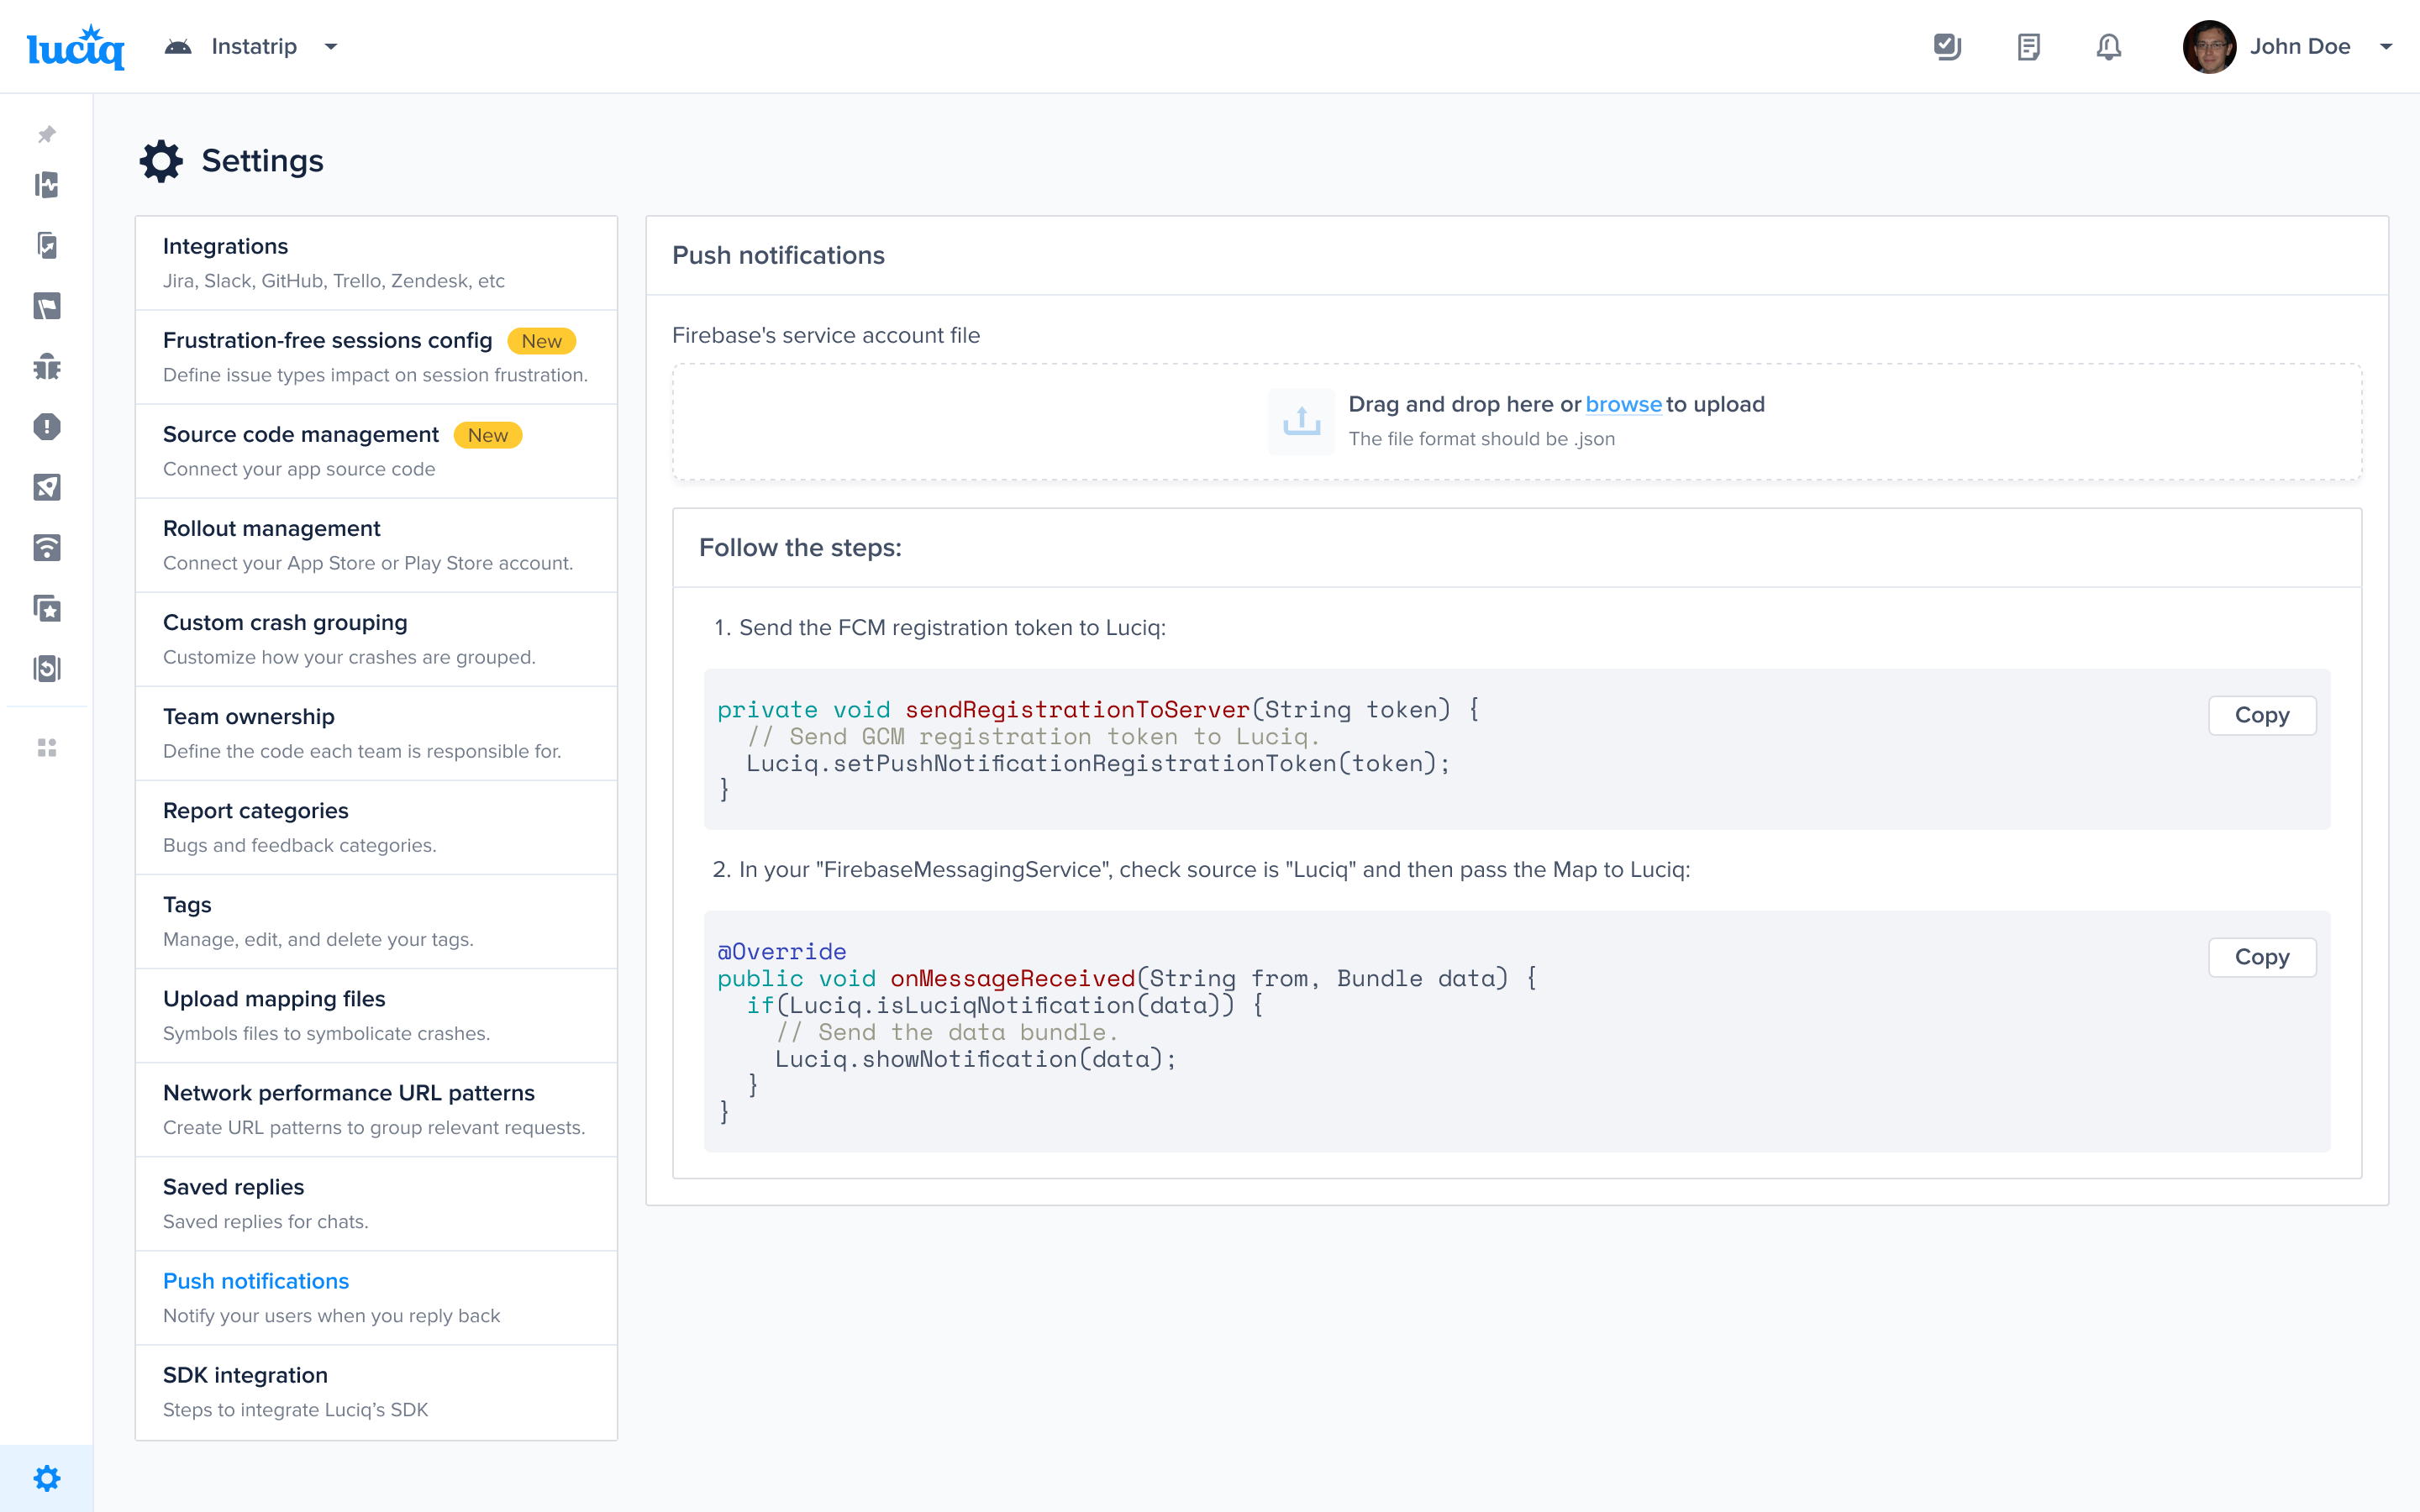Image resolution: width=2420 pixels, height=1512 pixels.
Task: Click the apps grid icon in sidebar
Action: pos(46,748)
